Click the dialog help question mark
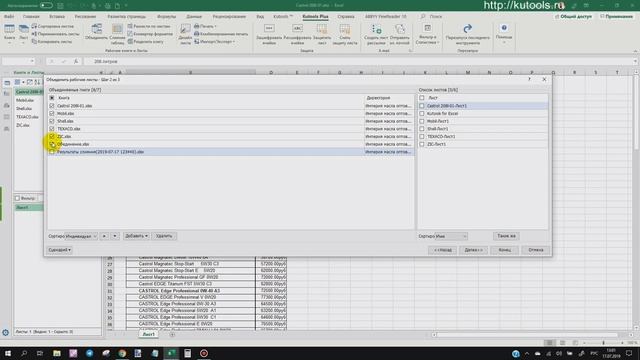 (529, 79)
